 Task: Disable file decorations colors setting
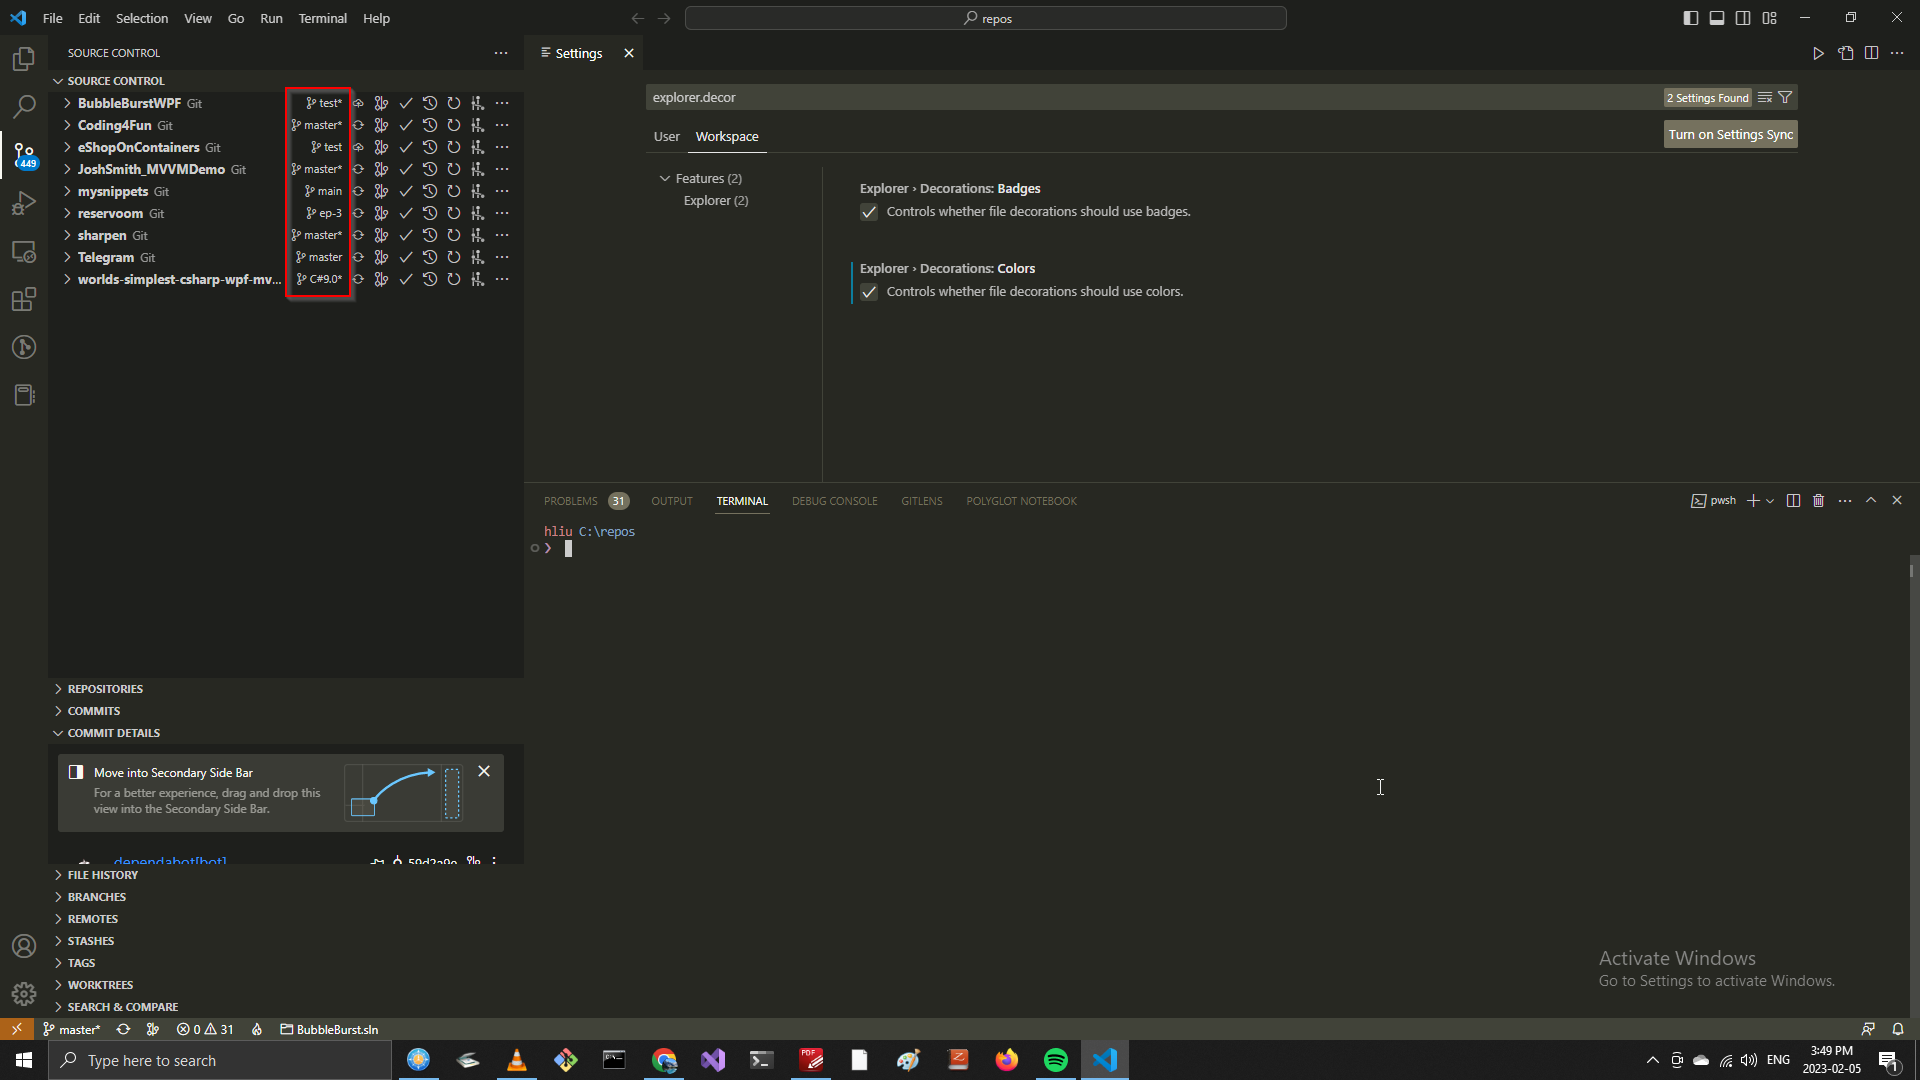(868, 292)
